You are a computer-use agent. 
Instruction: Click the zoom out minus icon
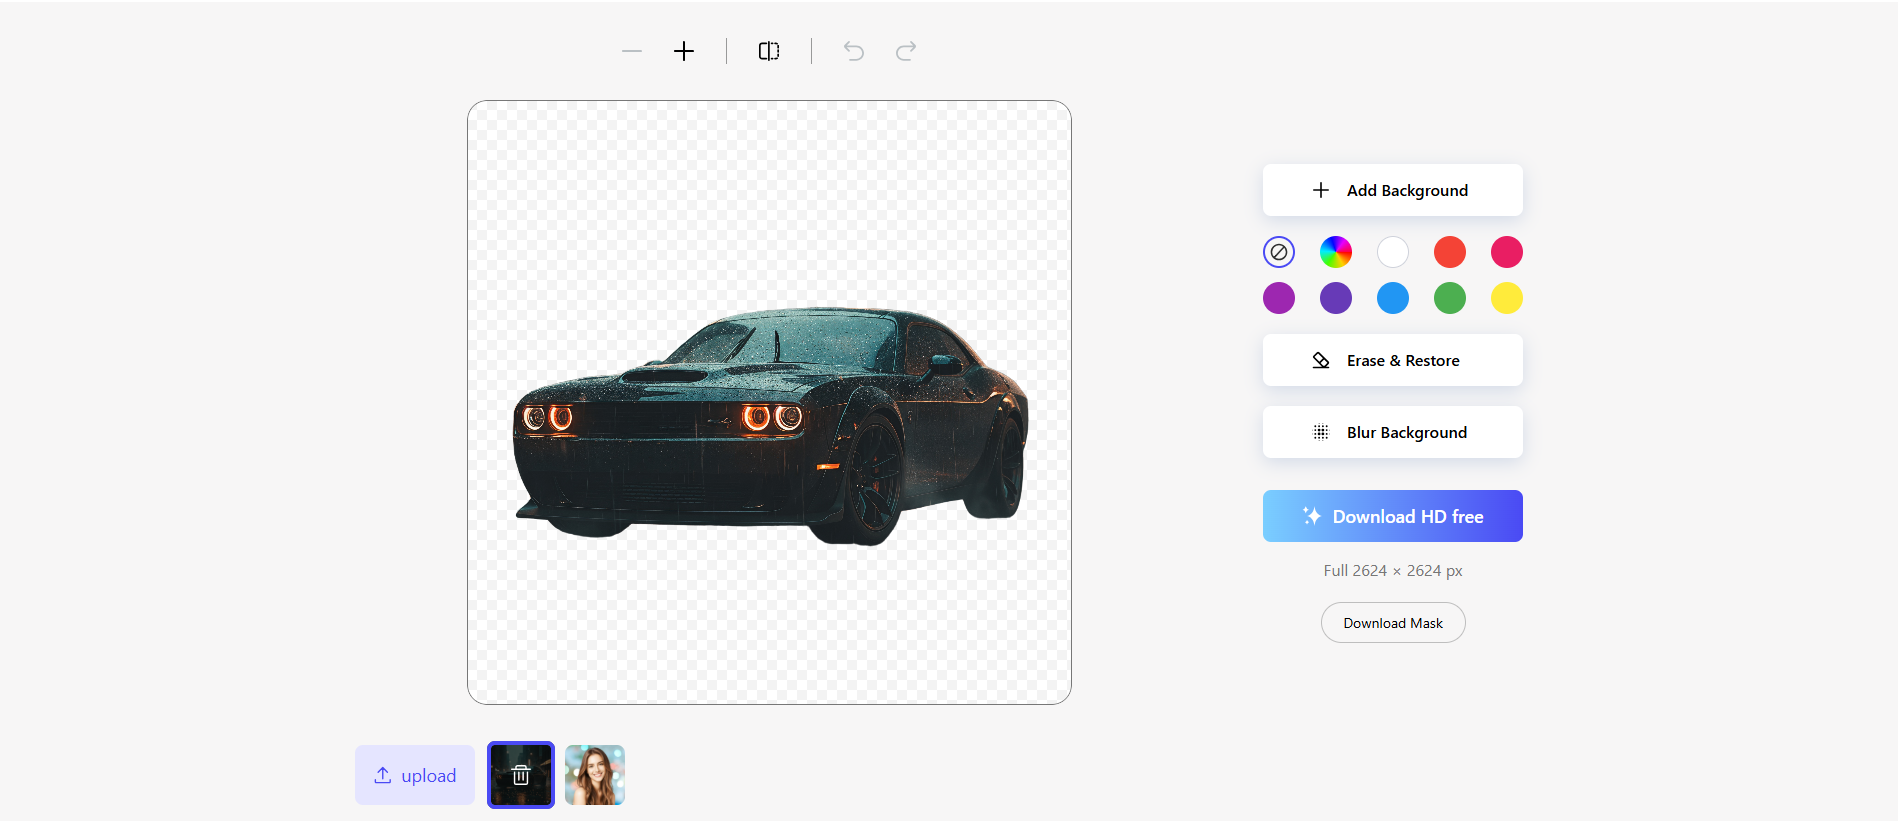coord(631,51)
